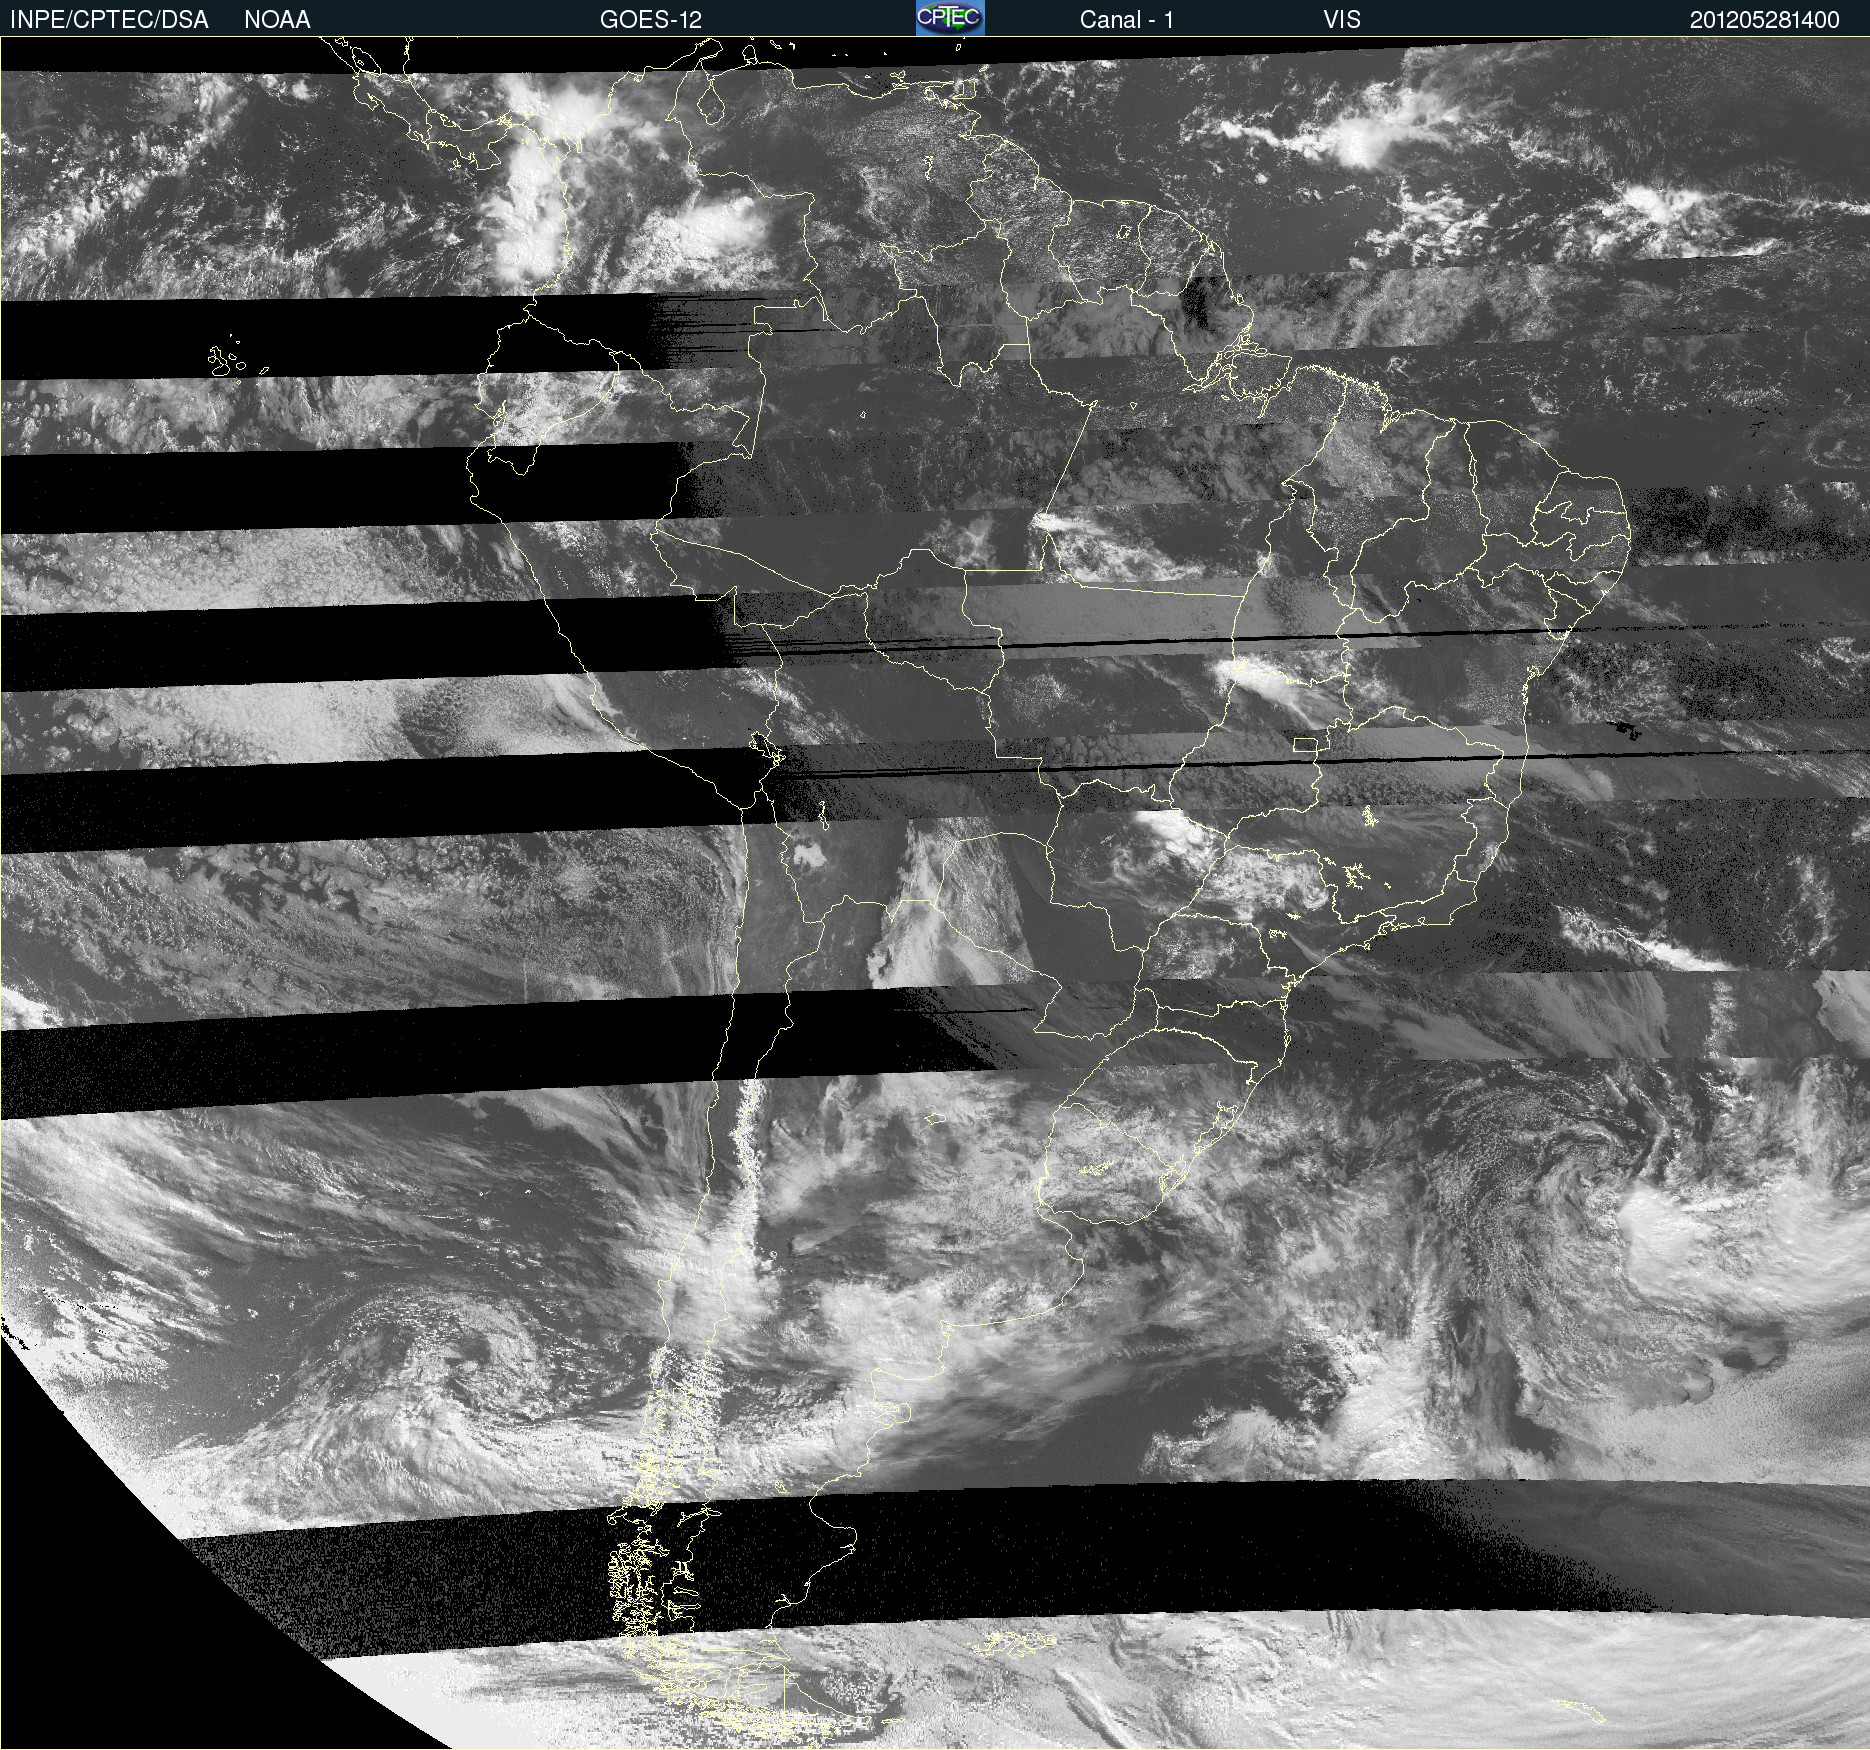Select the VIS channel label
1870x1750 pixels.
(1342, 20)
